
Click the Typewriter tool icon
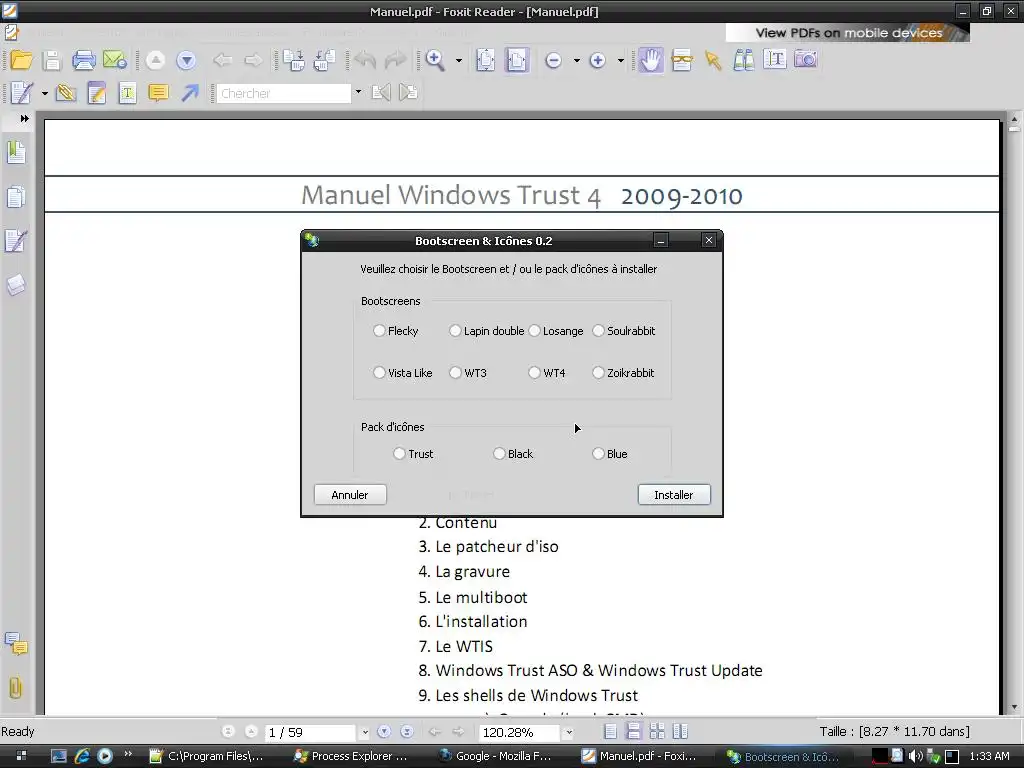tap(127, 93)
